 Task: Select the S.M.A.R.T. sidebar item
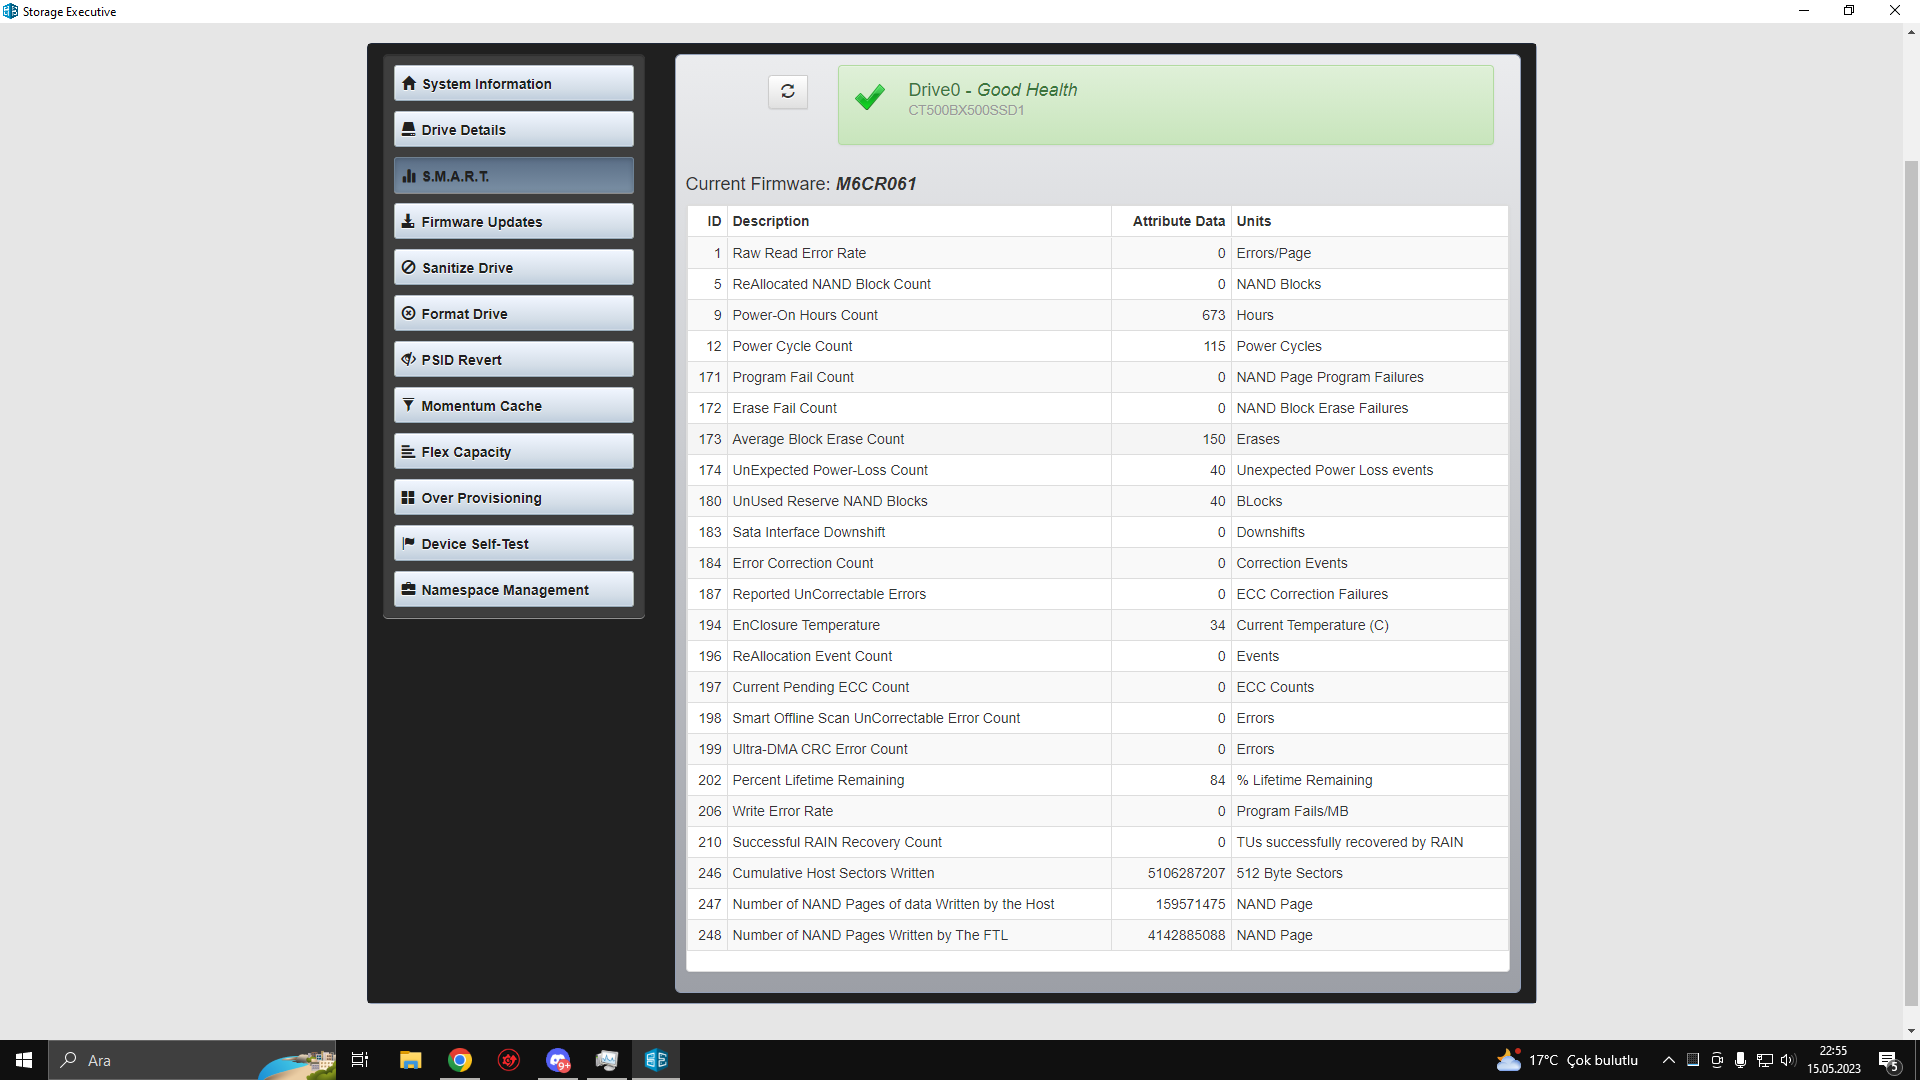tap(513, 176)
